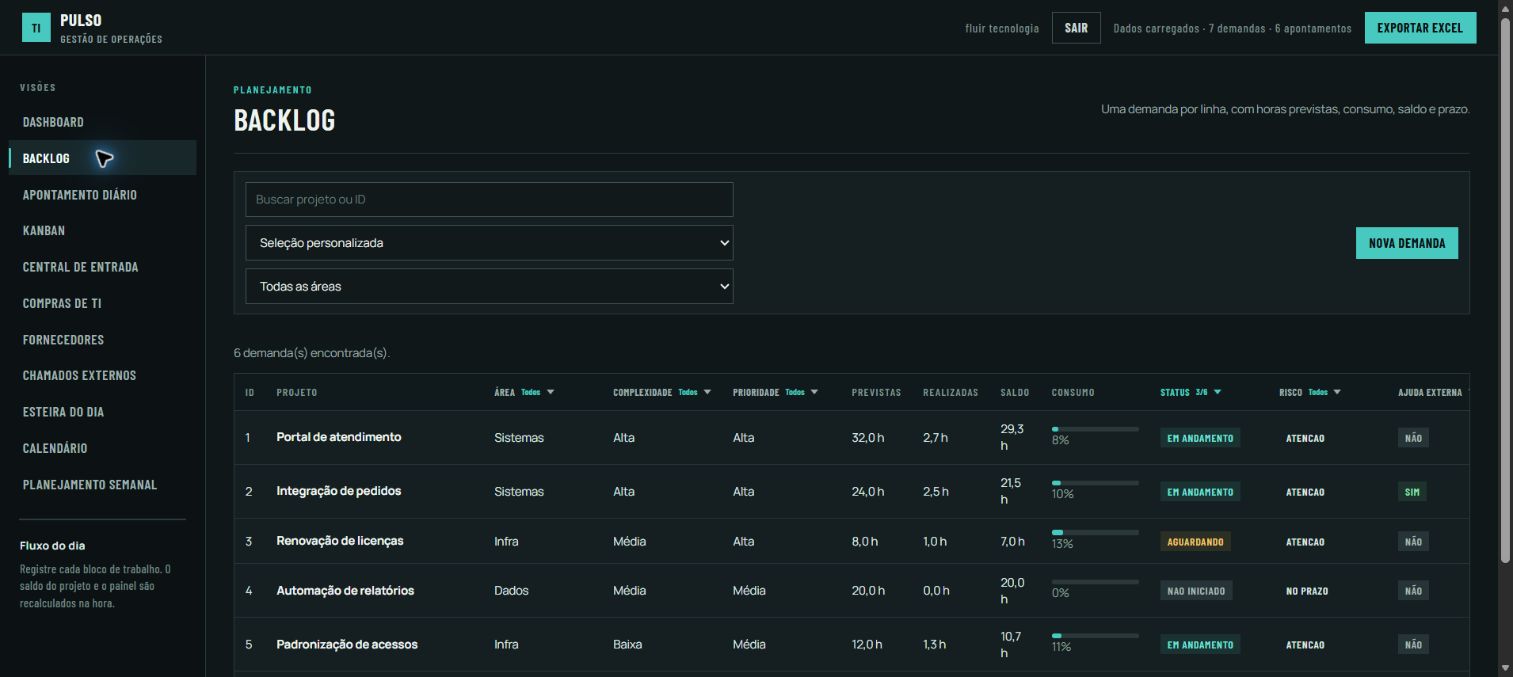Click the SIM external help badge
The width and height of the screenshot is (1513, 677).
1412,492
